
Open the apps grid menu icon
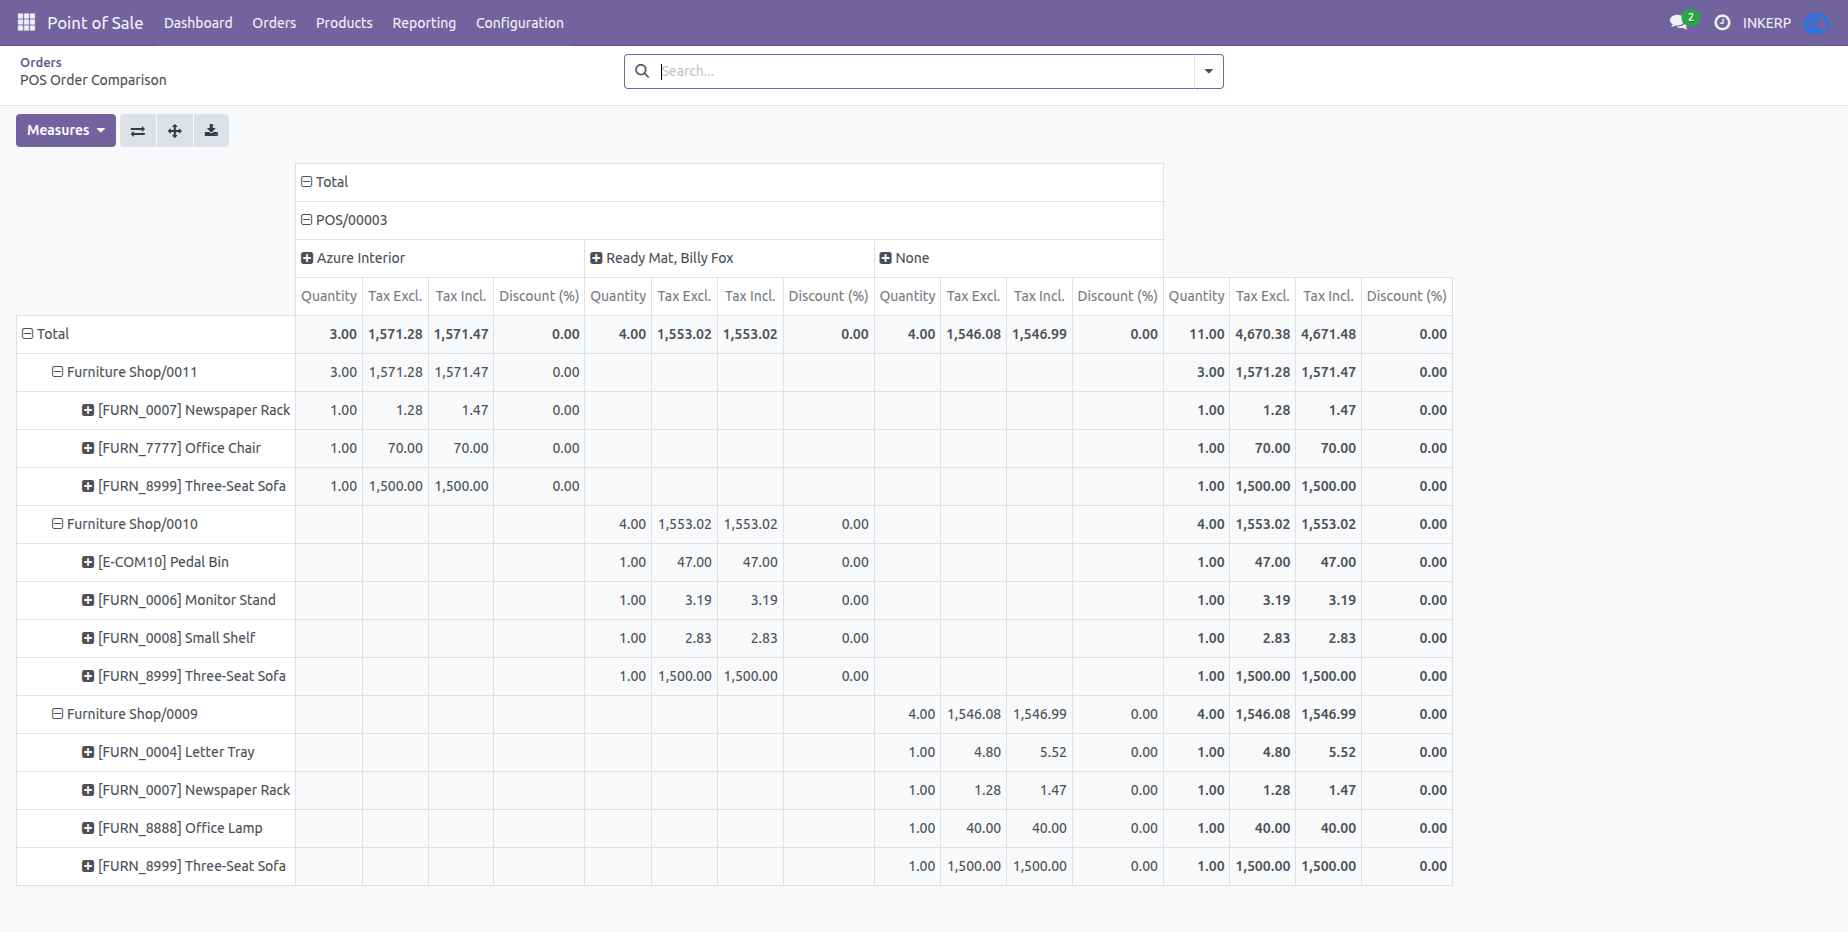27,22
